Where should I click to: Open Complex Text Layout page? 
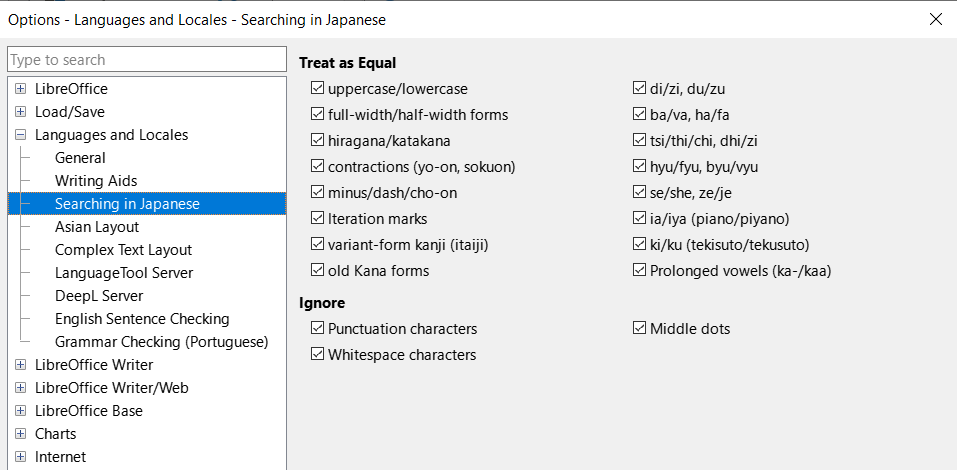[123, 250]
